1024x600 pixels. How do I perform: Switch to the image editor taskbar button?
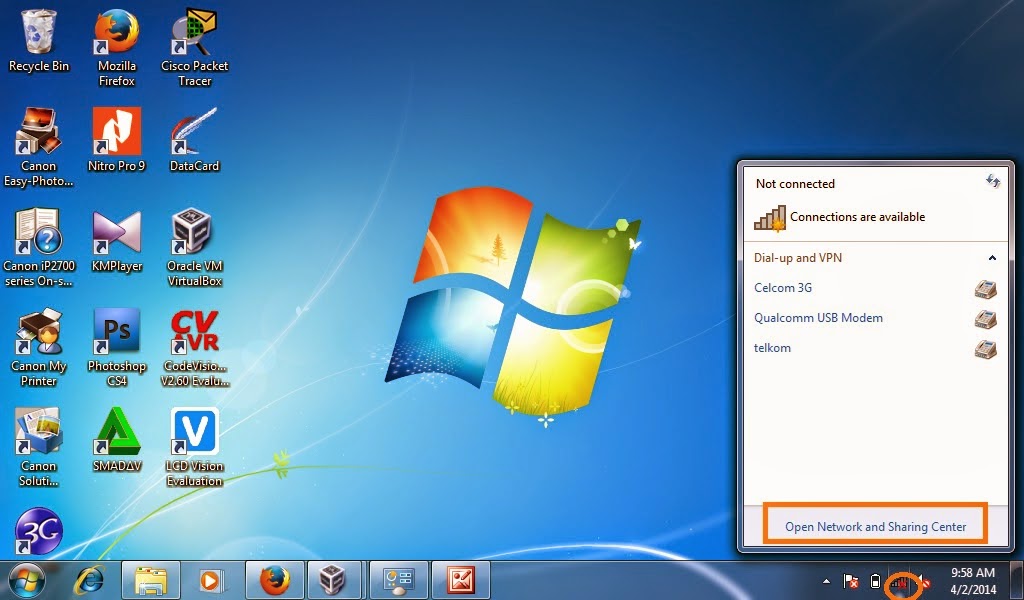pyautogui.click(x=460, y=580)
